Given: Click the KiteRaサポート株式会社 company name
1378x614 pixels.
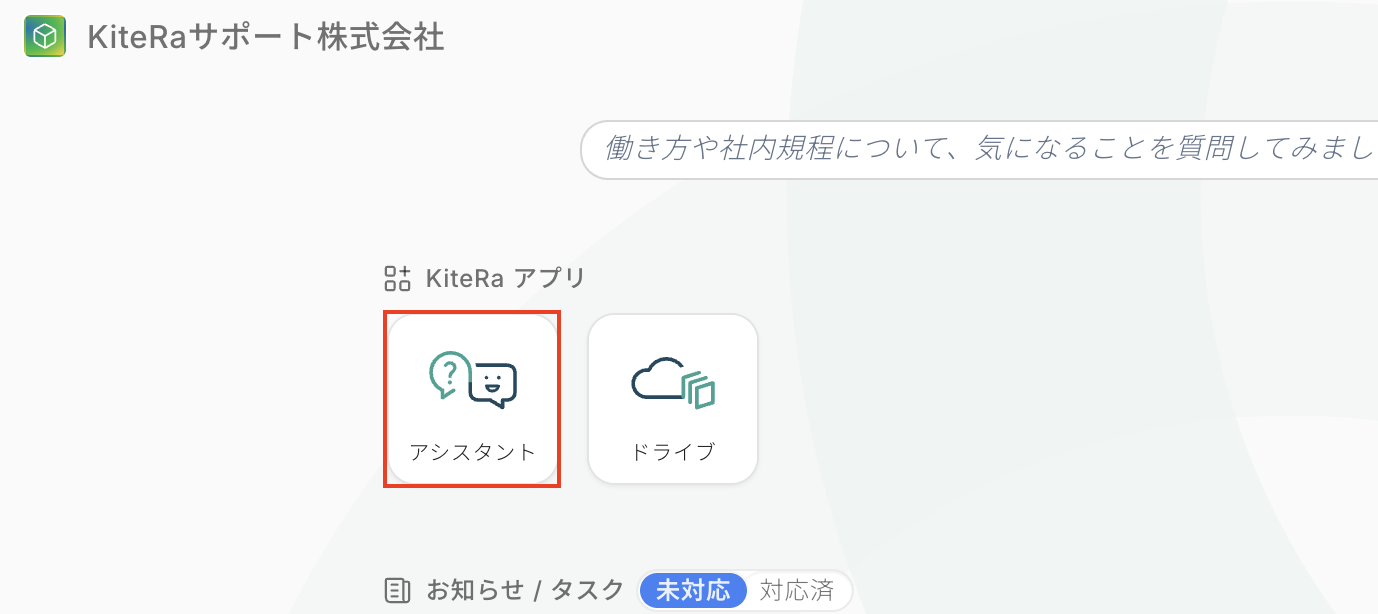Looking at the screenshot, I should pos(266,38).
